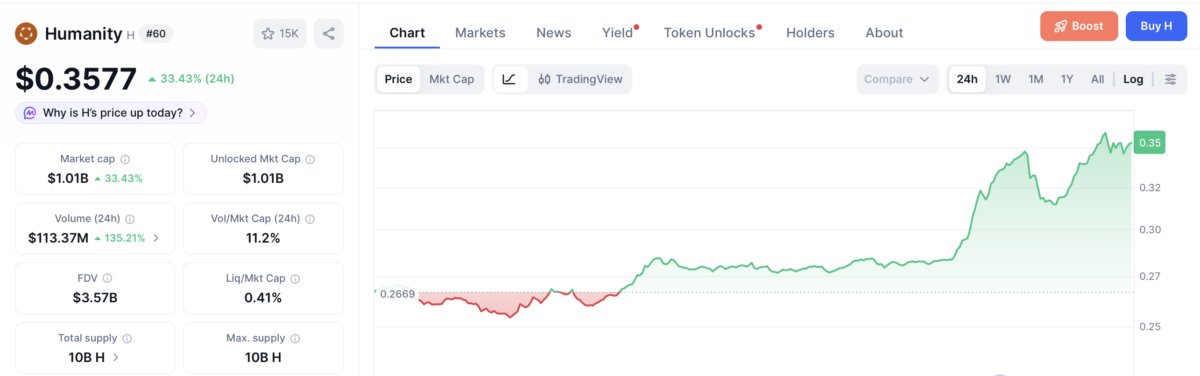Click the 10B H max supply value
This screenshot has width=1200, height=376.
[263, 357]
